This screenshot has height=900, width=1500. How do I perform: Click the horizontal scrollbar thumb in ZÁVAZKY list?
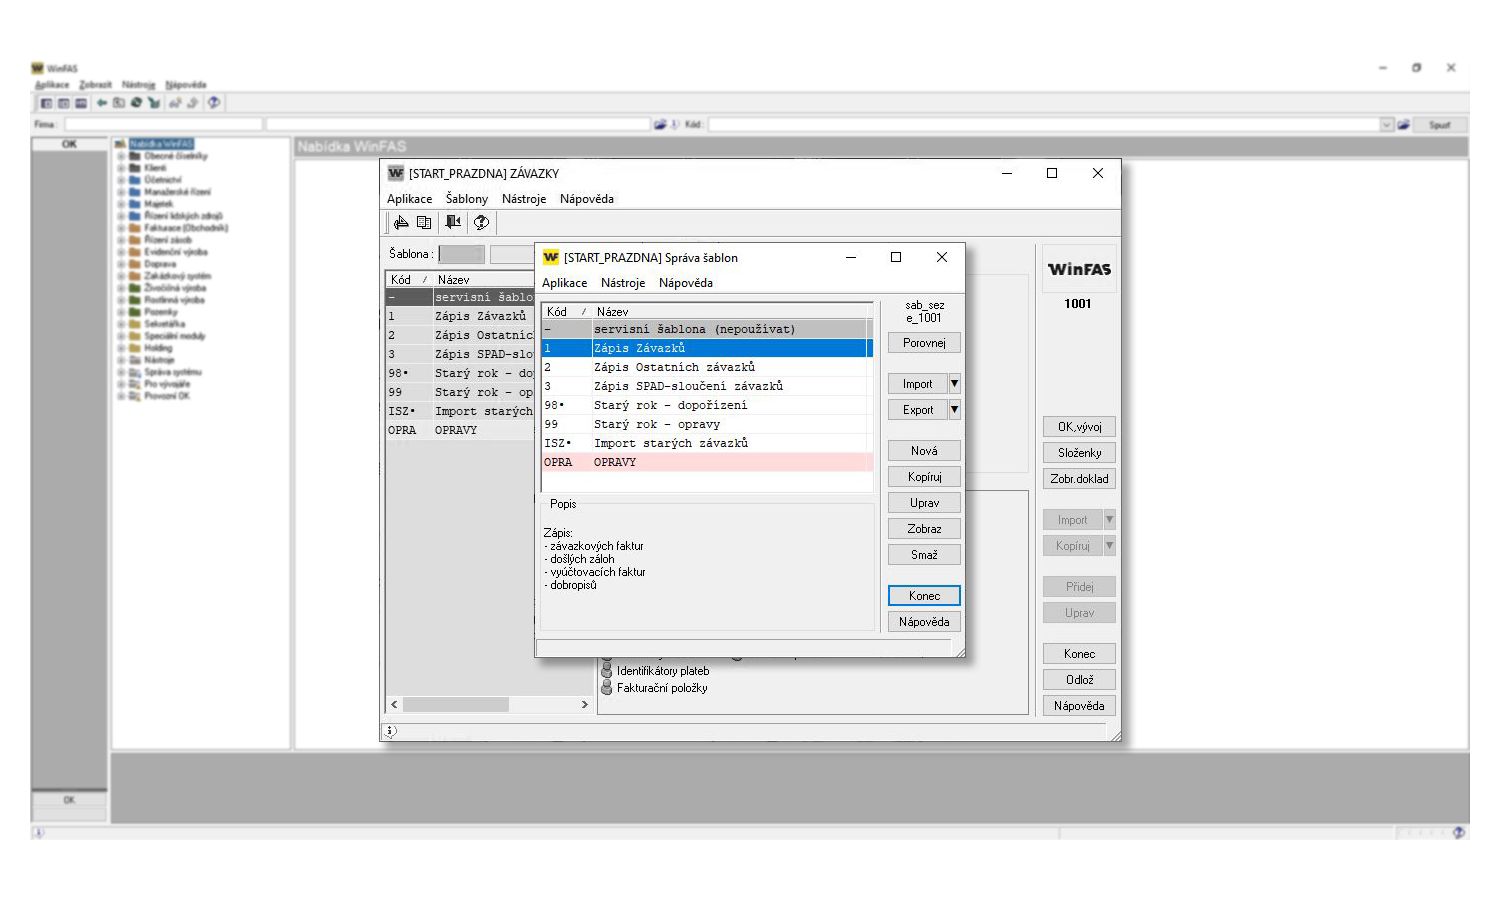pyautogui.click(x=456, y=705)
